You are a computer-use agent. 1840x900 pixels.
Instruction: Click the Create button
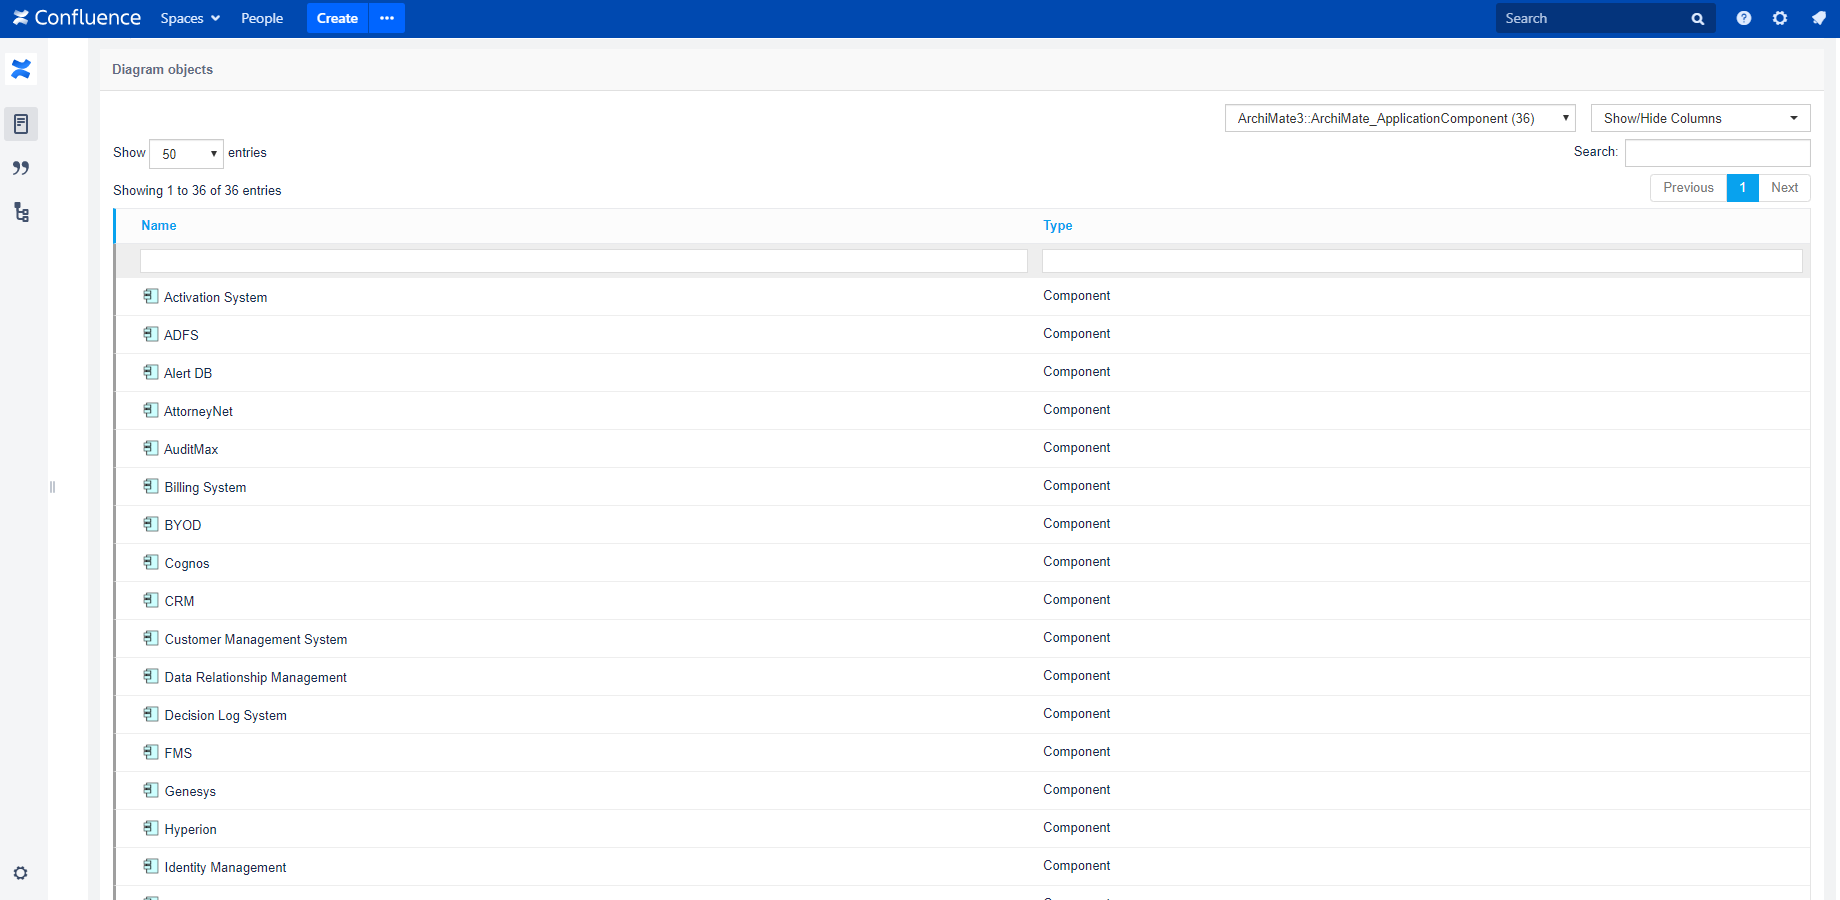337,18
